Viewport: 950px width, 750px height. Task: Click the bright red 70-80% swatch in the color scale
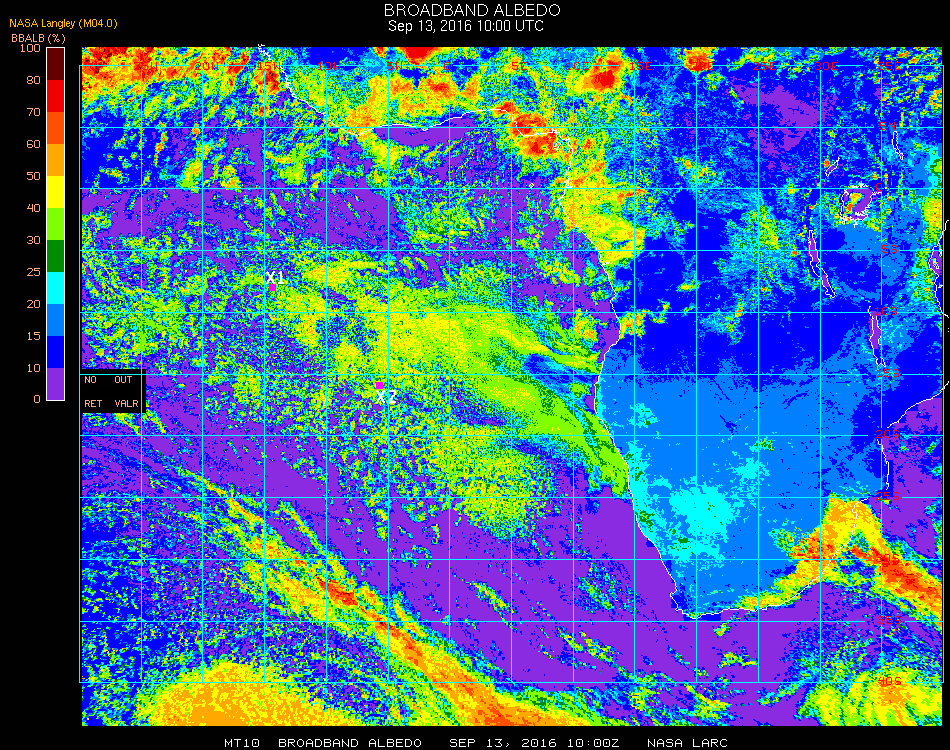(x=55, y=96)
